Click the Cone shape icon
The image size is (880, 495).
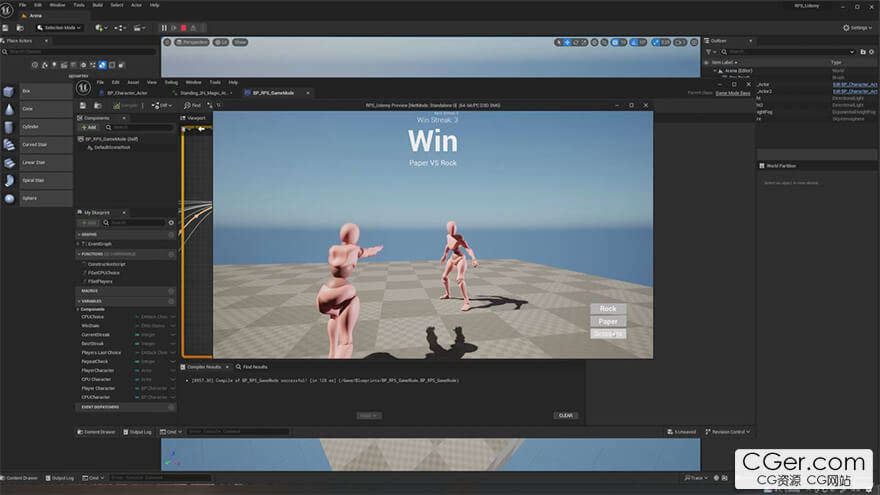[10, 109]
